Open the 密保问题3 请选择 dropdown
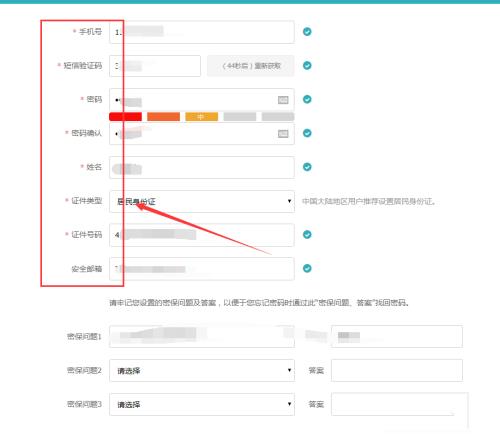Viewport: 500px width, 434px height. [x=202, y=404]
